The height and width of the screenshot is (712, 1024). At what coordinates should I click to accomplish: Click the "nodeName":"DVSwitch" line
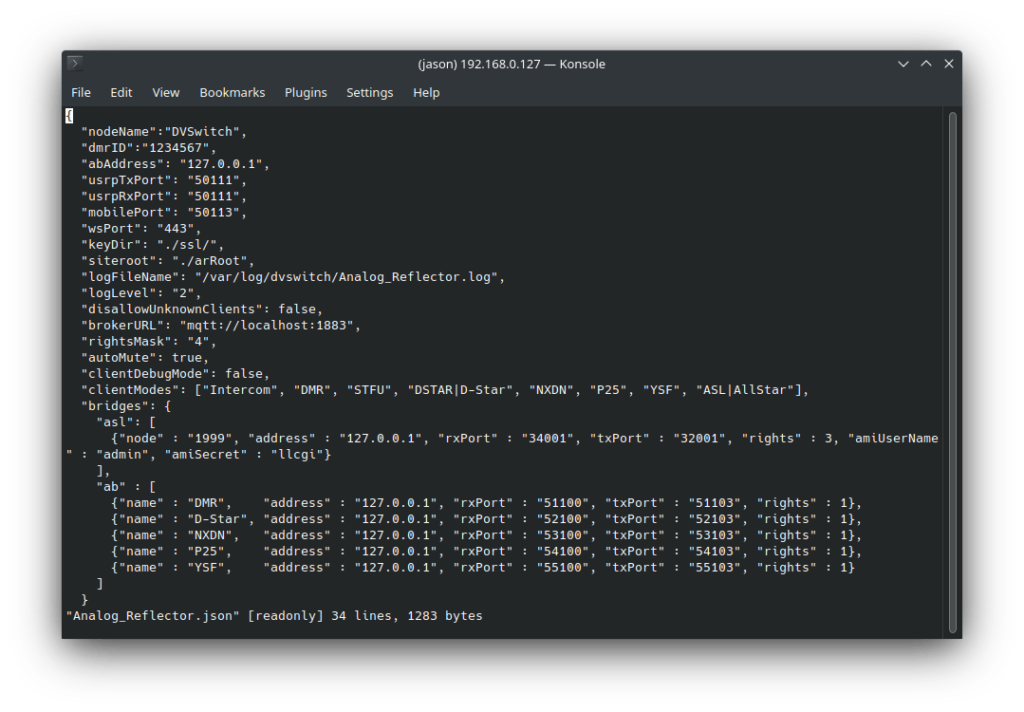tap(163, 131)
